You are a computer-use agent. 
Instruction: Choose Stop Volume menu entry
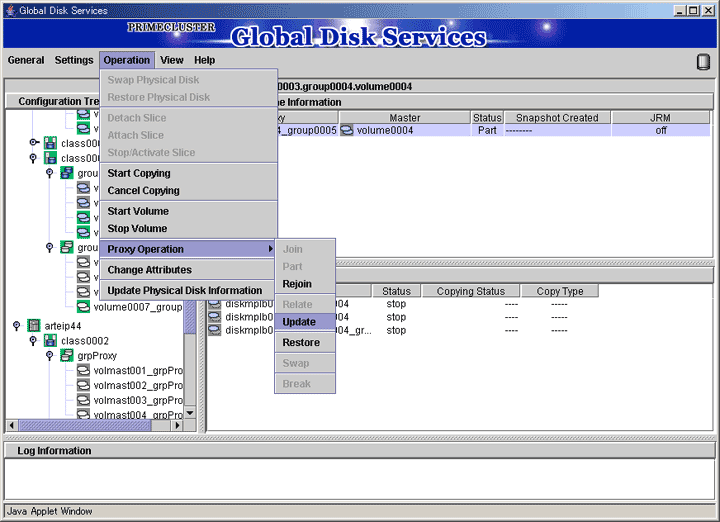(x=189, y=229)
